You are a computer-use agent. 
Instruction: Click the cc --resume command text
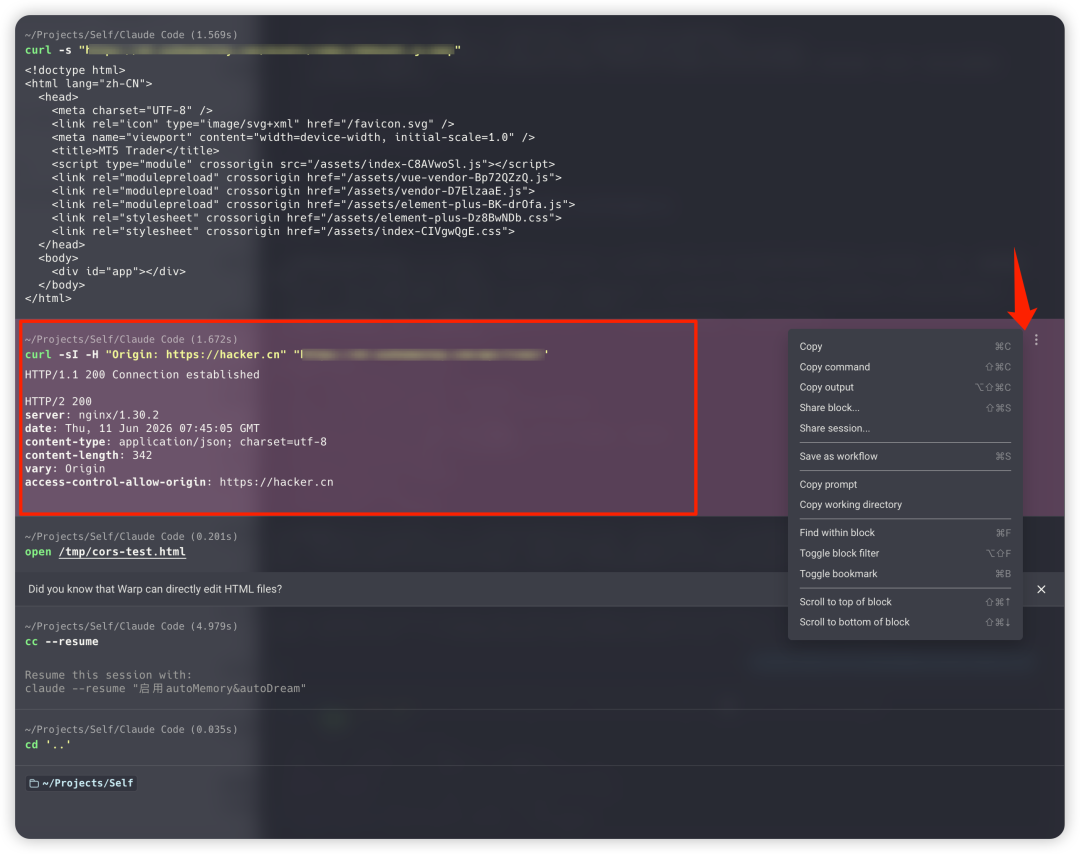[61, 642]
